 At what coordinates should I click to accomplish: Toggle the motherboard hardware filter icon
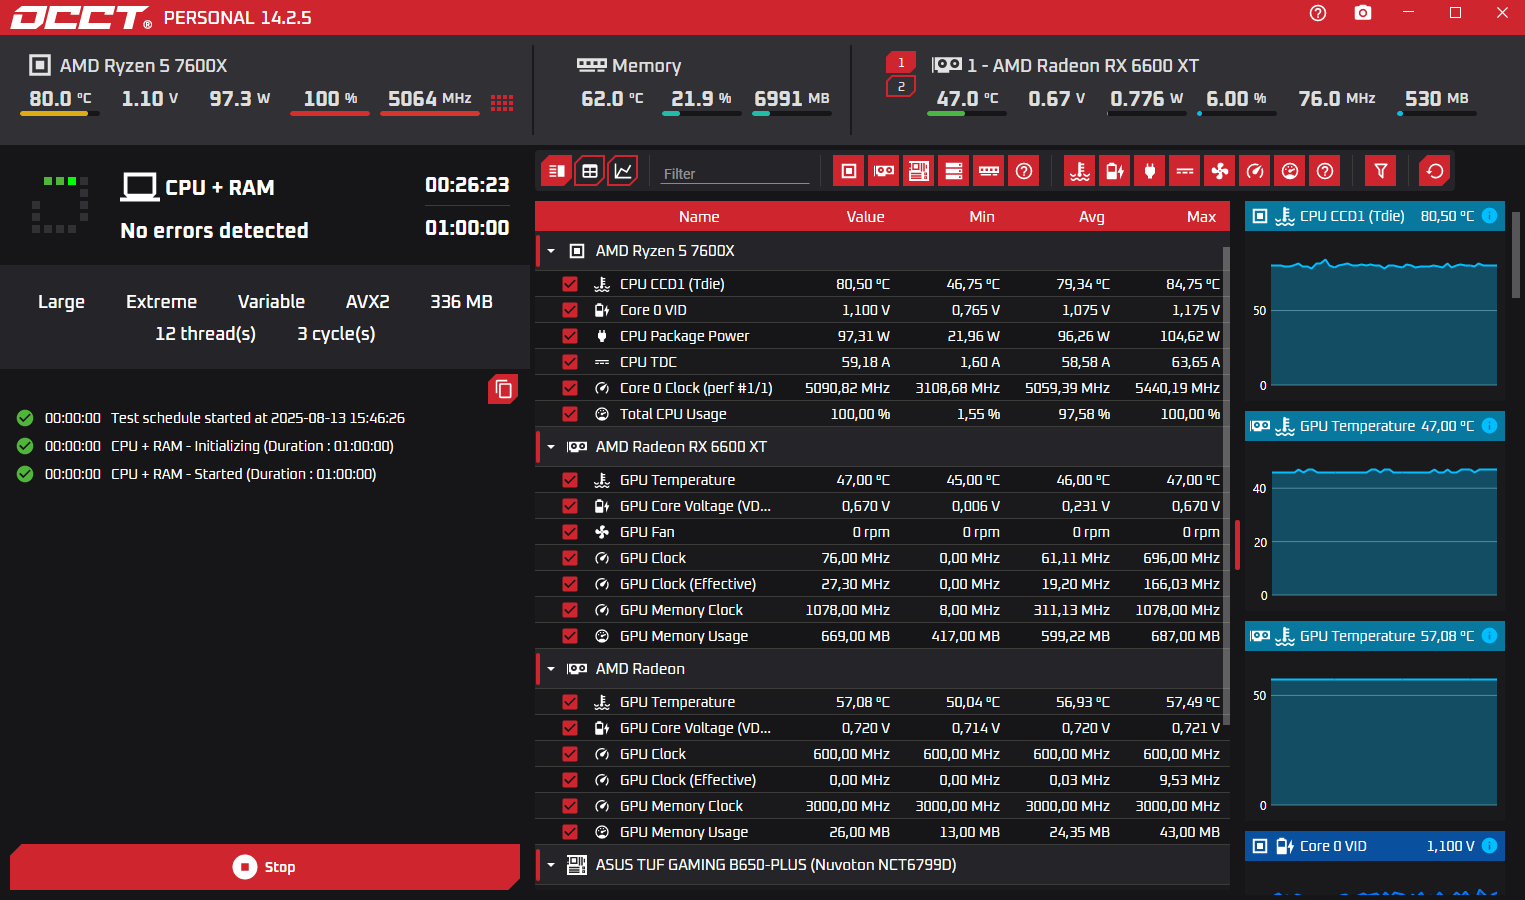[919, 171]
